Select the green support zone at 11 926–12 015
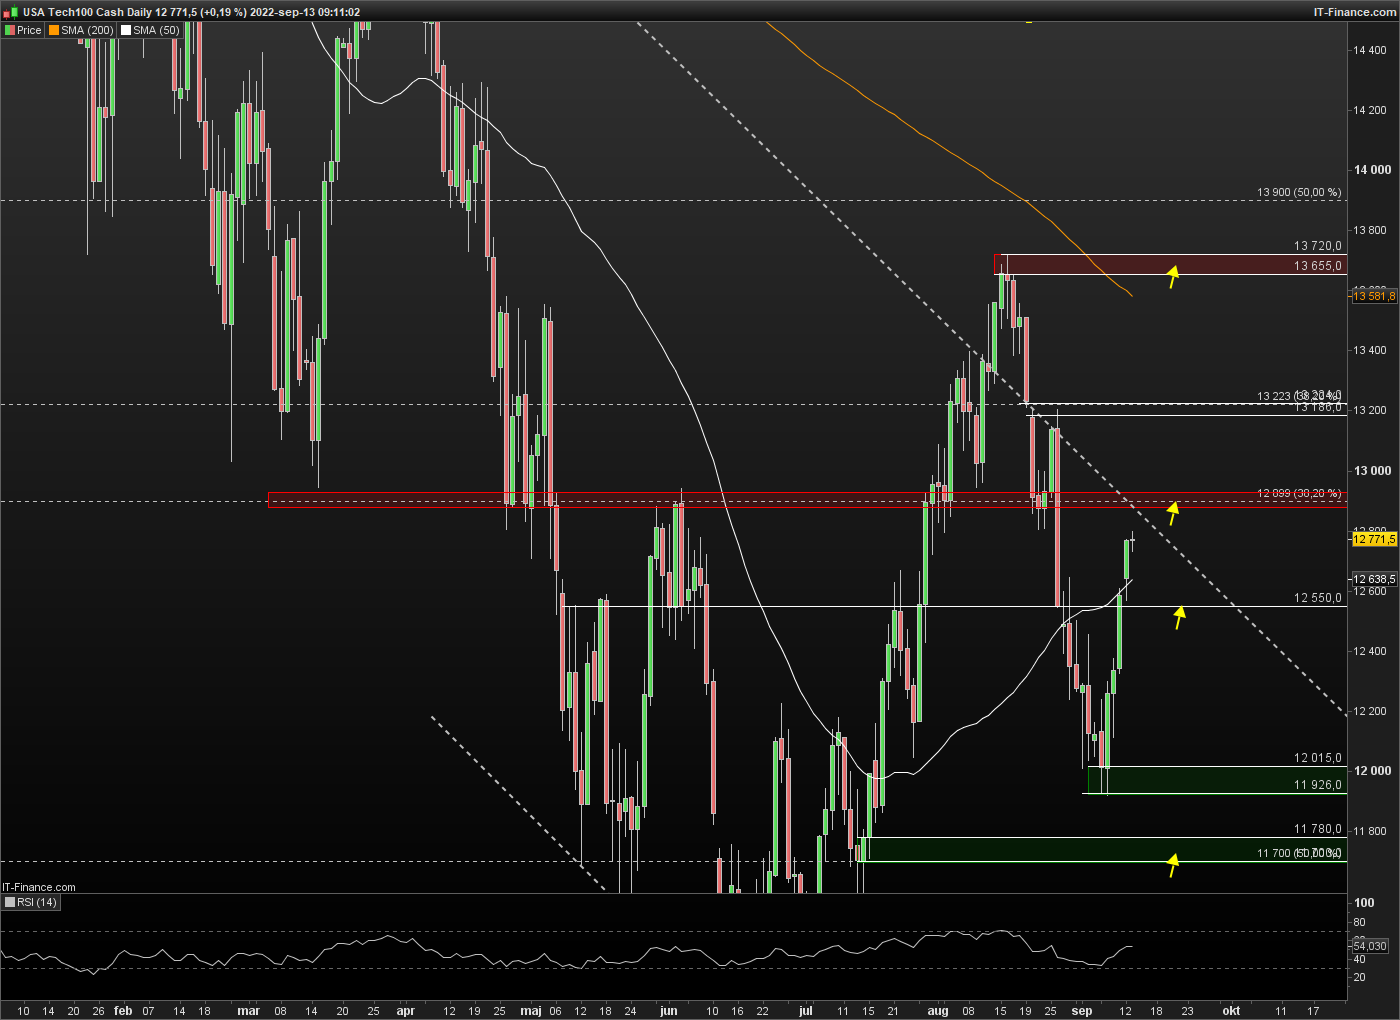 [1216, 780]
